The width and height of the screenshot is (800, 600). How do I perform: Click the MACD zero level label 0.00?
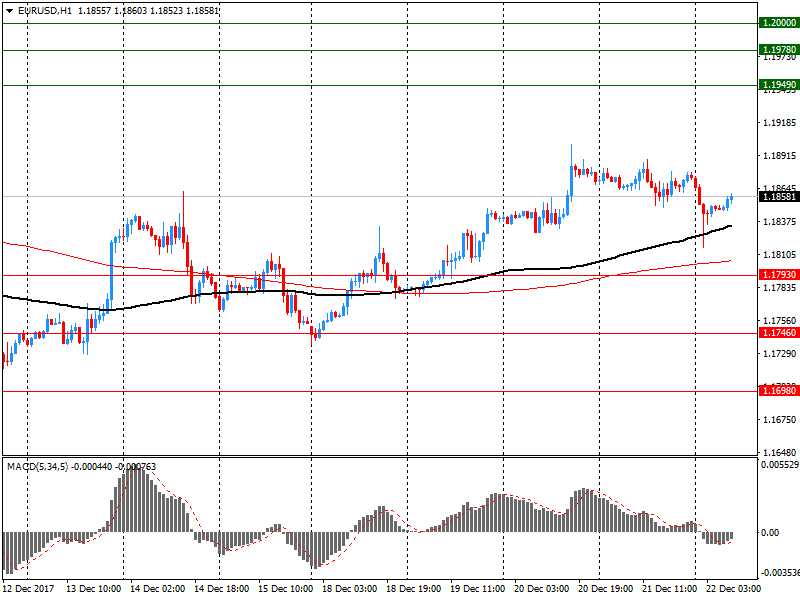point(770,533)
